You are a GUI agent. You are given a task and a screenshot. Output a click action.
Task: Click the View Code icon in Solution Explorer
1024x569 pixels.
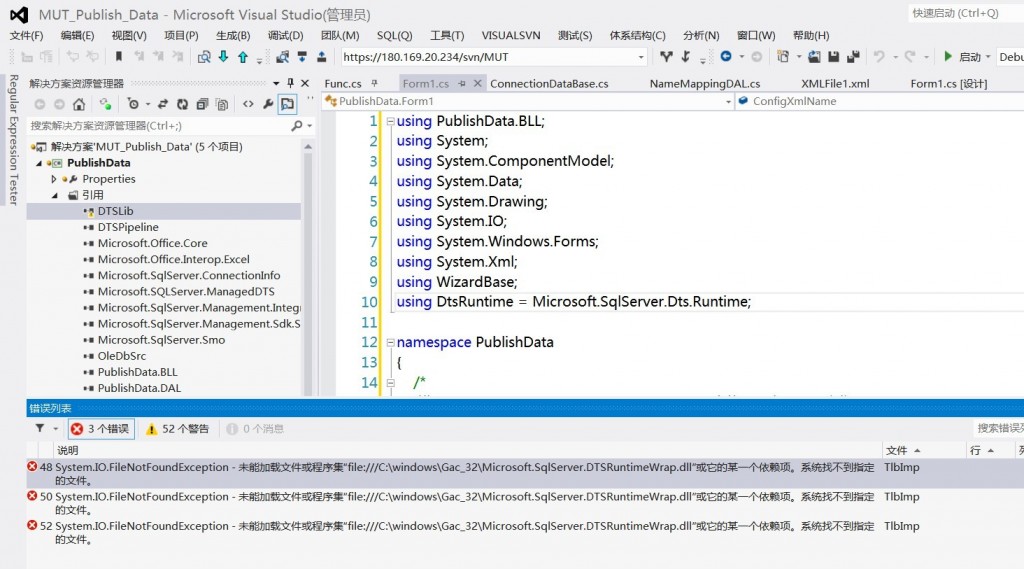pyautogui.click(x=248, y=104)
